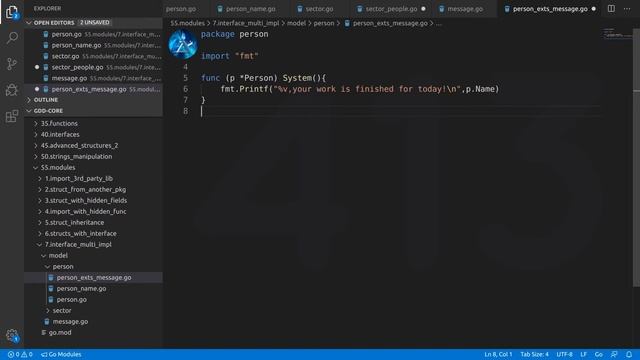Viewport: 640px width, 360px height.
Task: Select person_exts_message.go in the file tree
Action: (93, 278)
